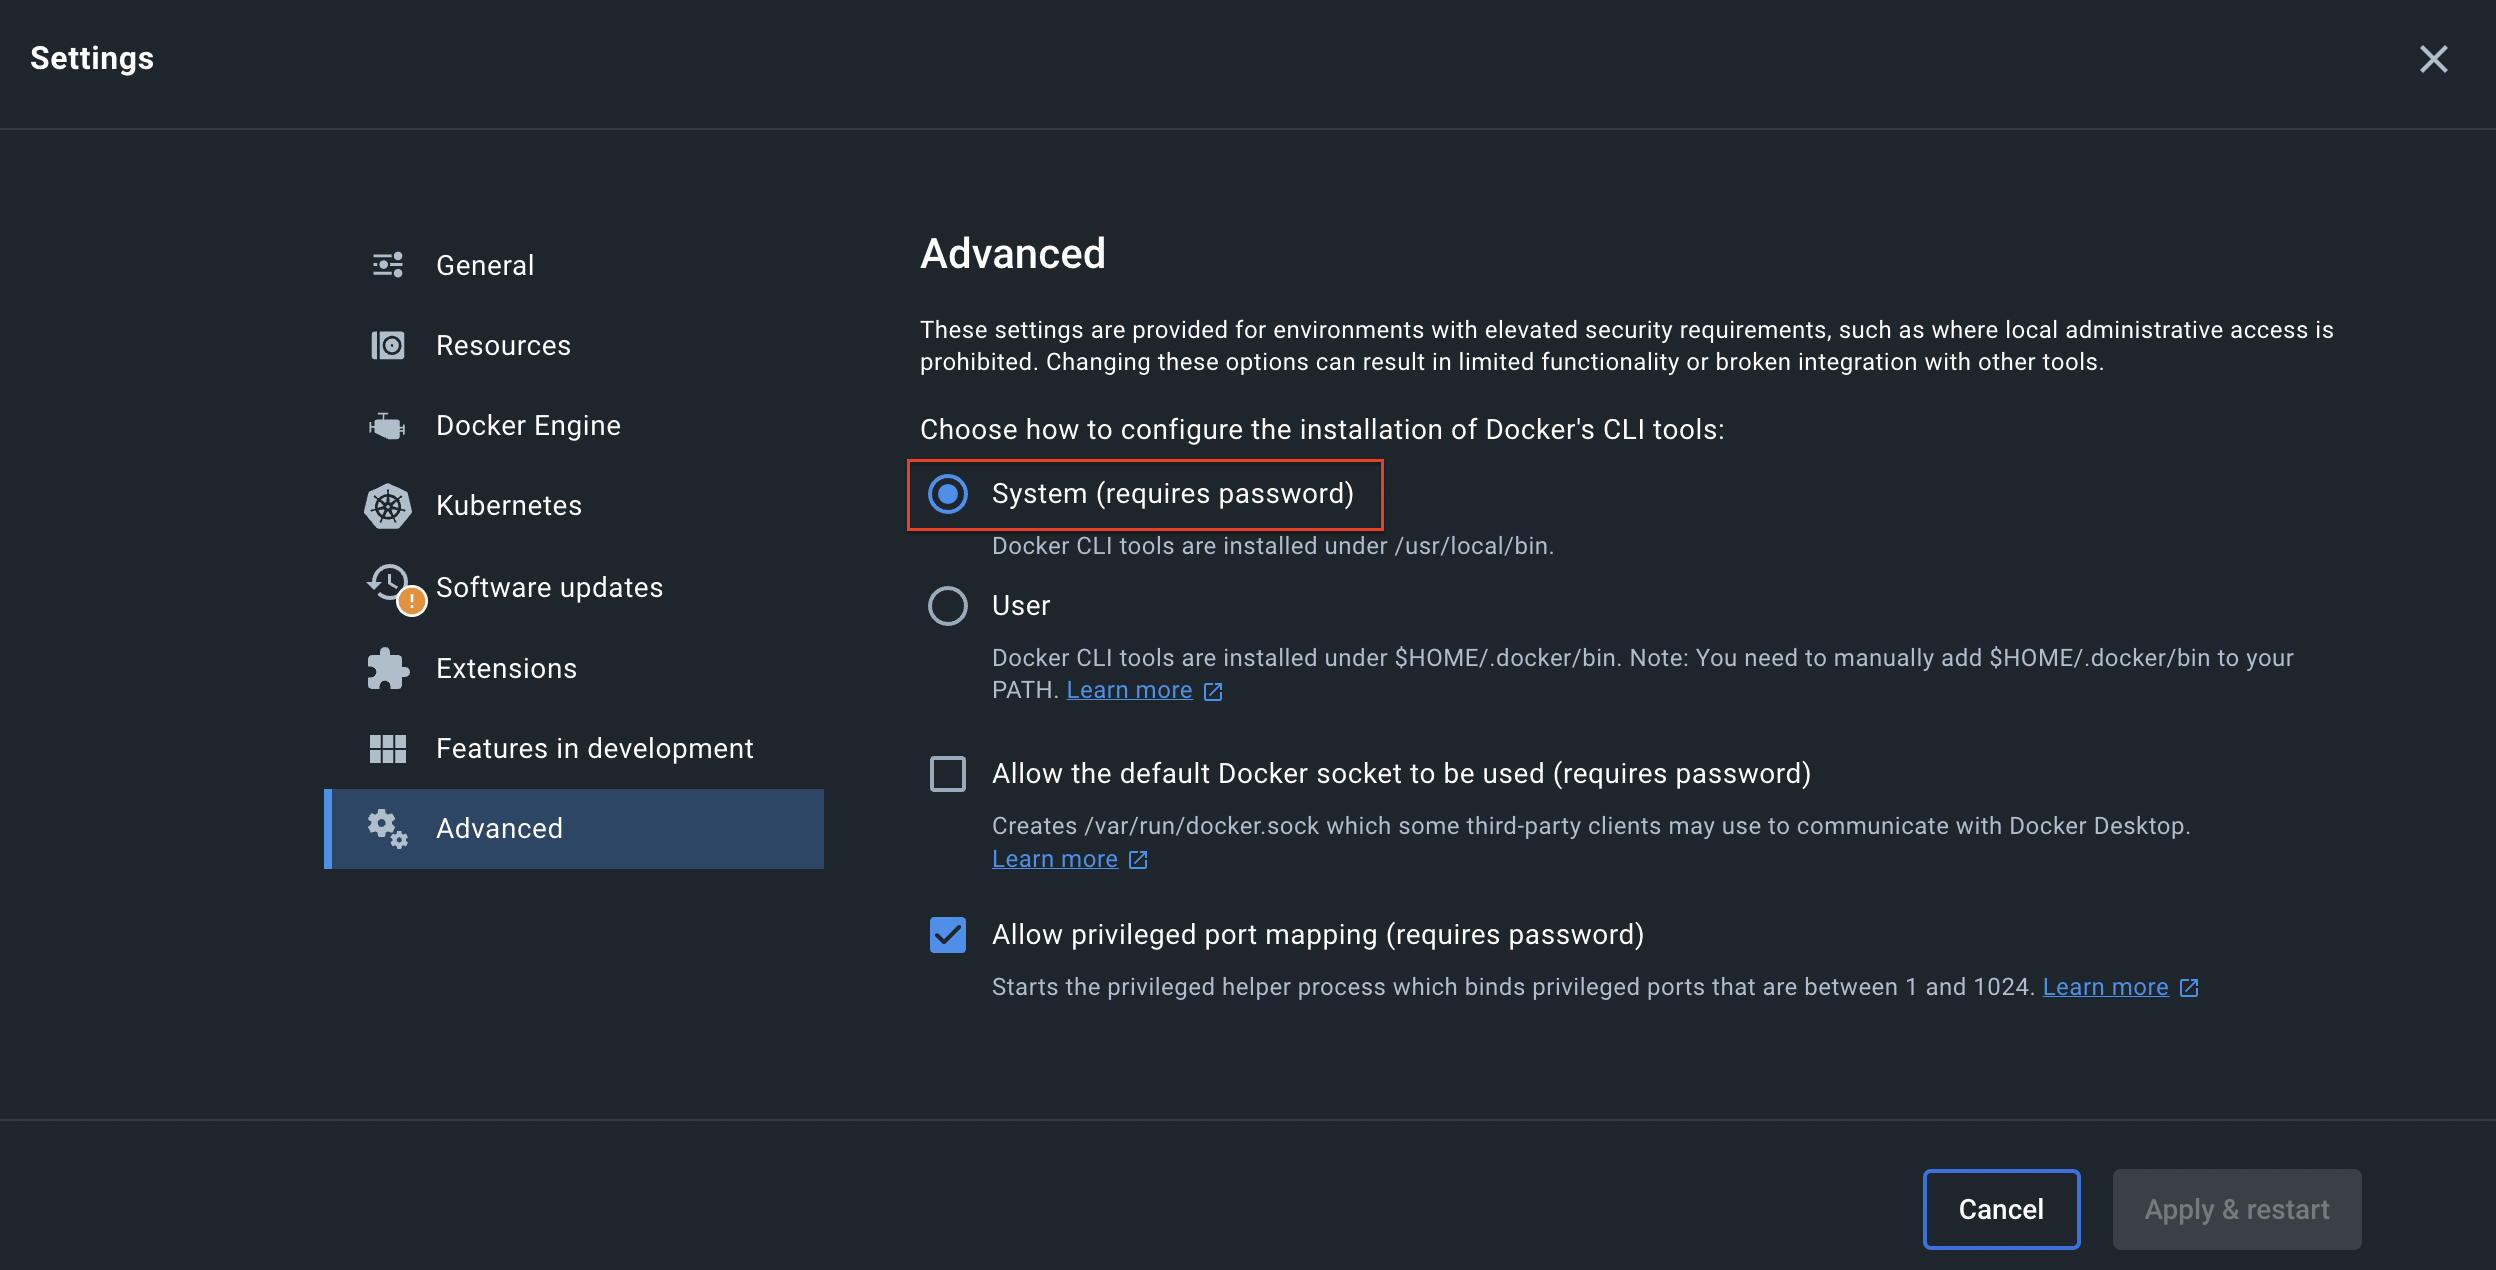Click the Apply & restart button
This screenshot has height=1270, width=2496.
click(x=2237, y=1209)
